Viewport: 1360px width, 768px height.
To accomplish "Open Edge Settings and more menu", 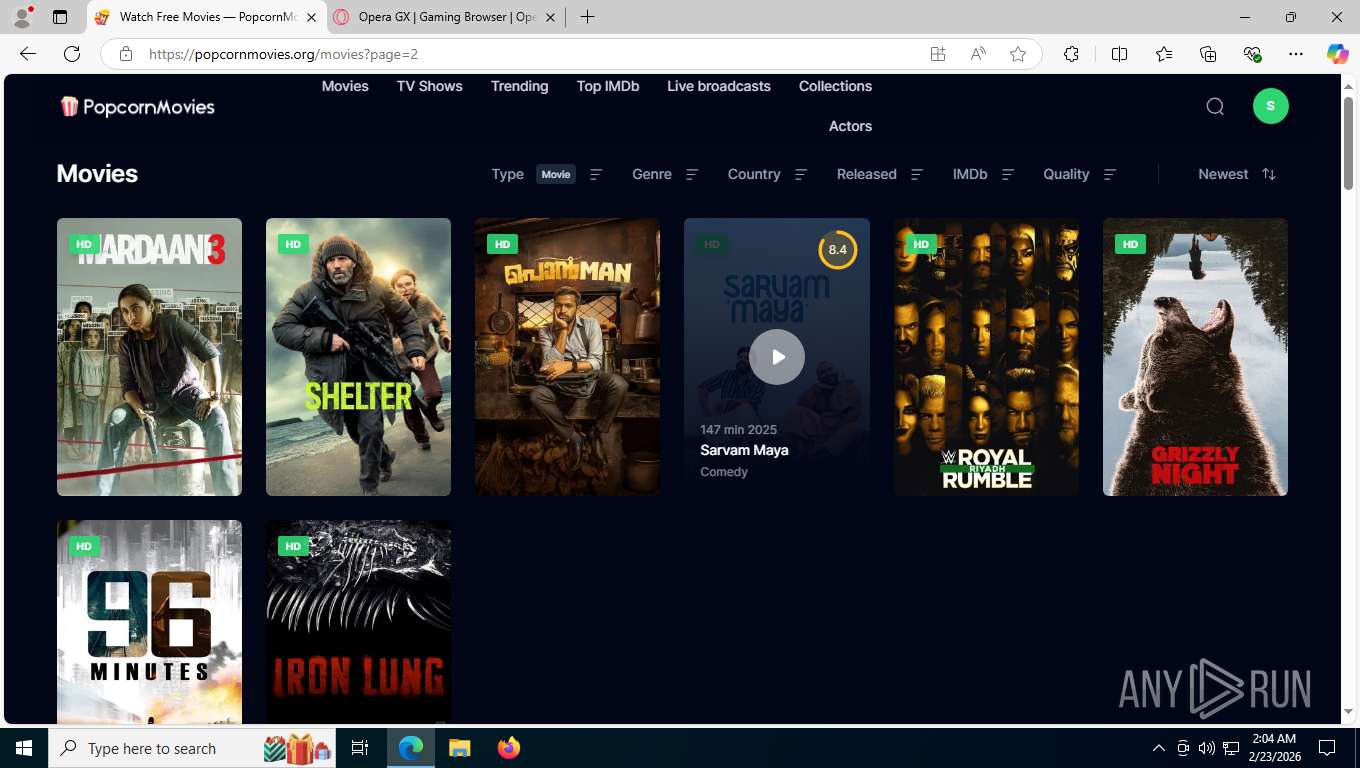I will 1296,54.
